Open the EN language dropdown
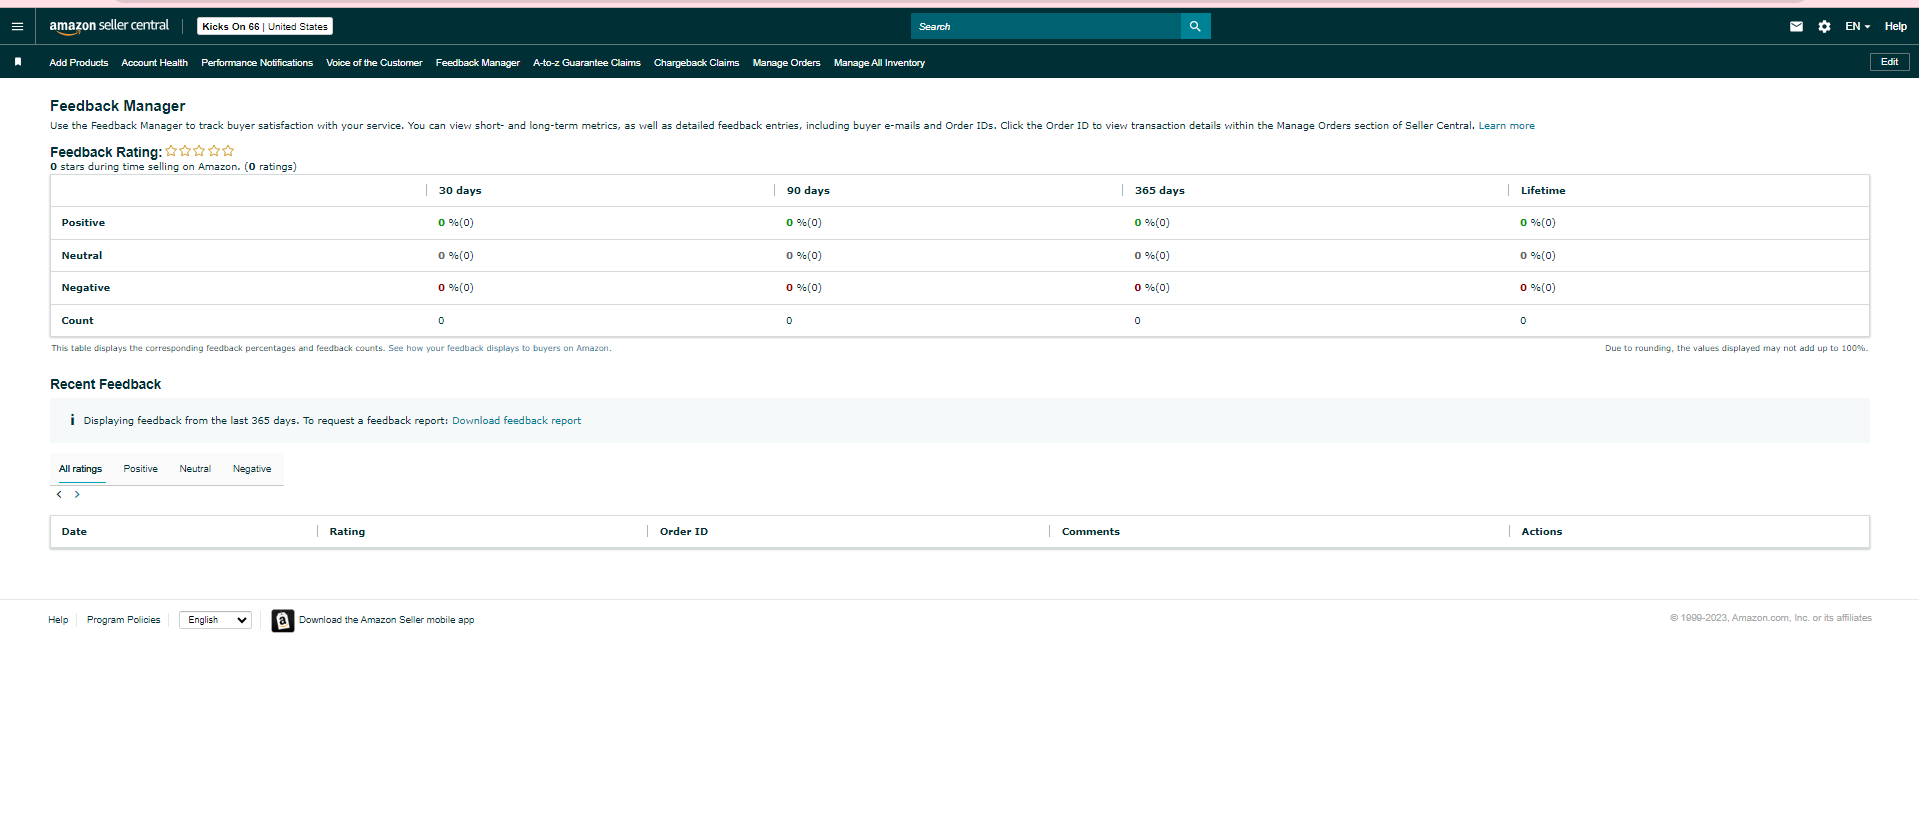Image resolution: width=1919 pixels, height=813 pixels. 1857,26
